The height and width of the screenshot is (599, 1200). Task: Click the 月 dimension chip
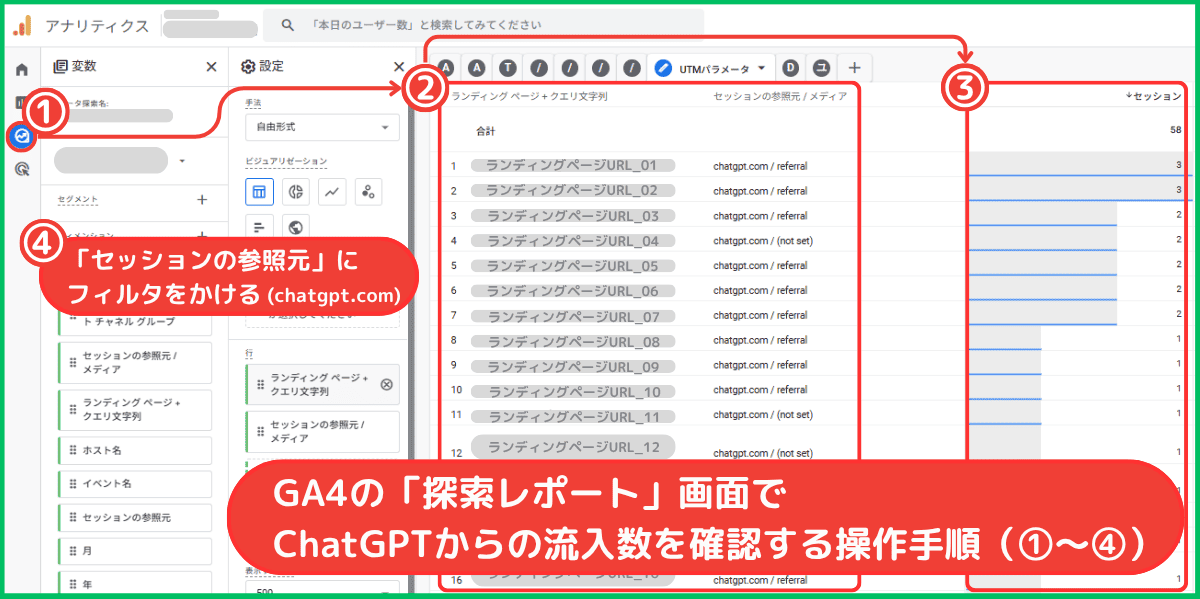pos(135,551)
